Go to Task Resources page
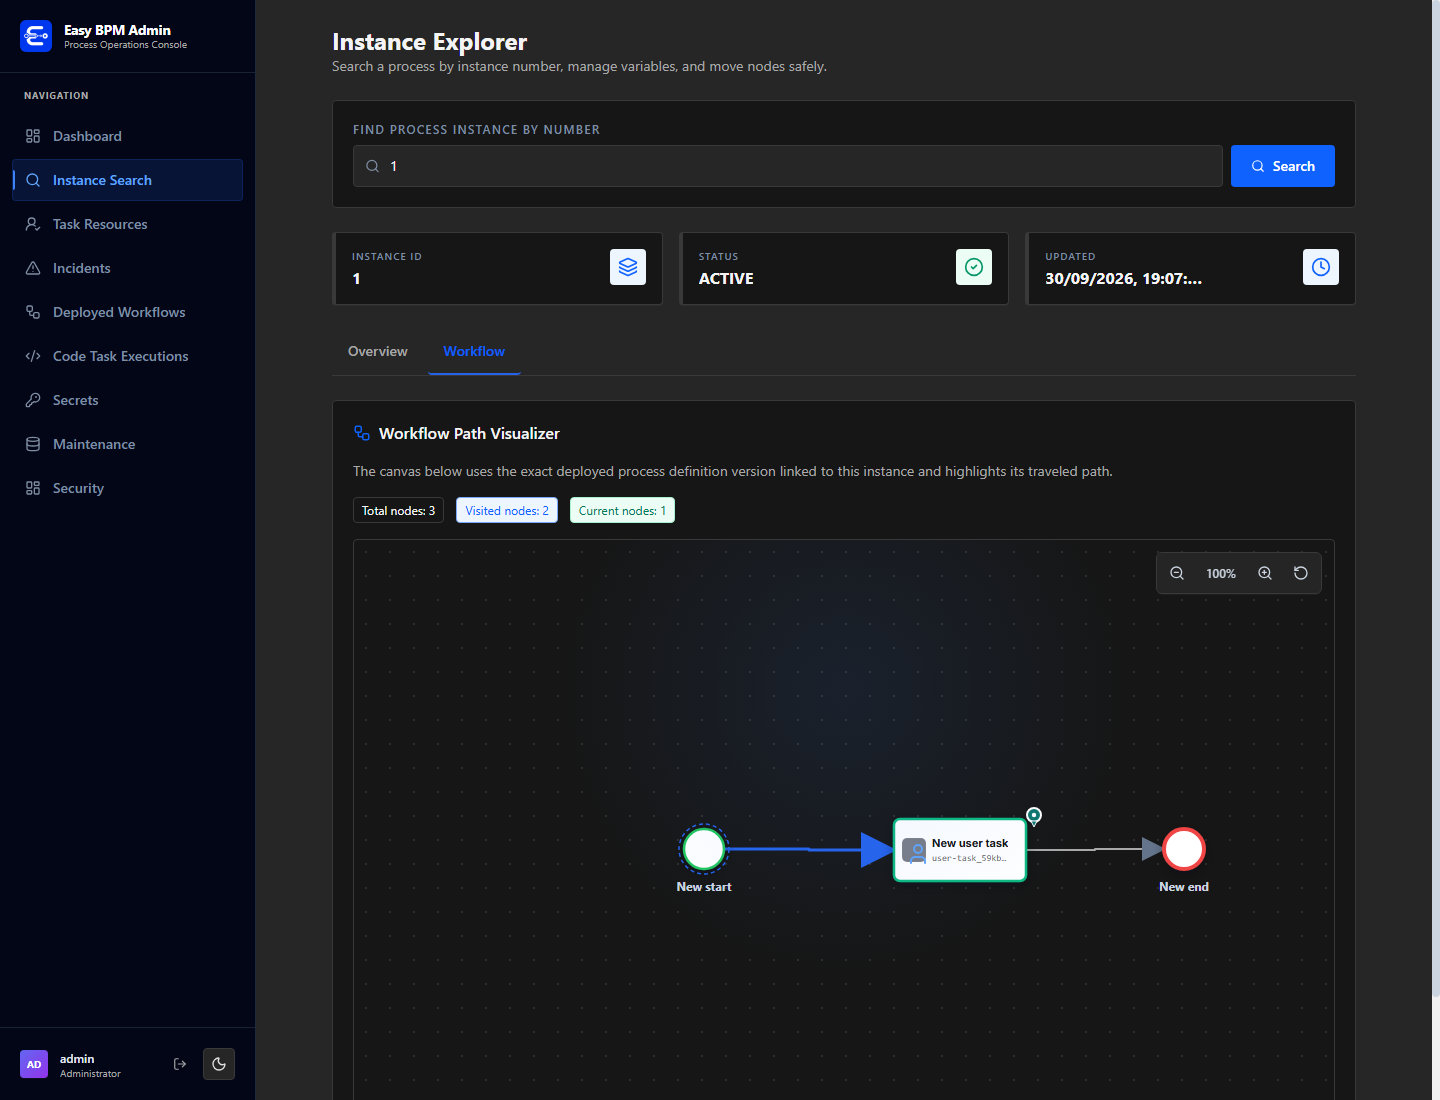The image size is (1440, 1100). click(x=127, y=224)
